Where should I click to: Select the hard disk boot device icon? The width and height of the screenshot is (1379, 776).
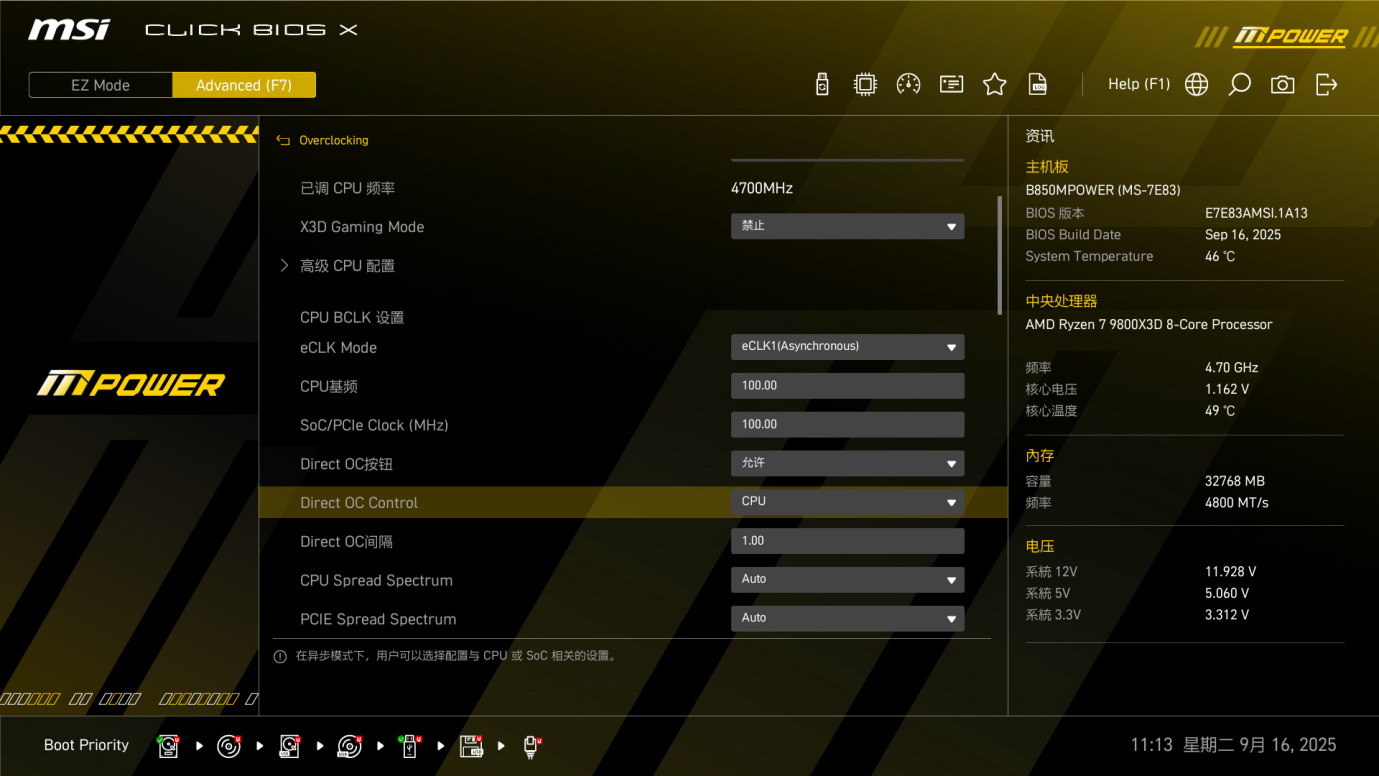[169, 746]
